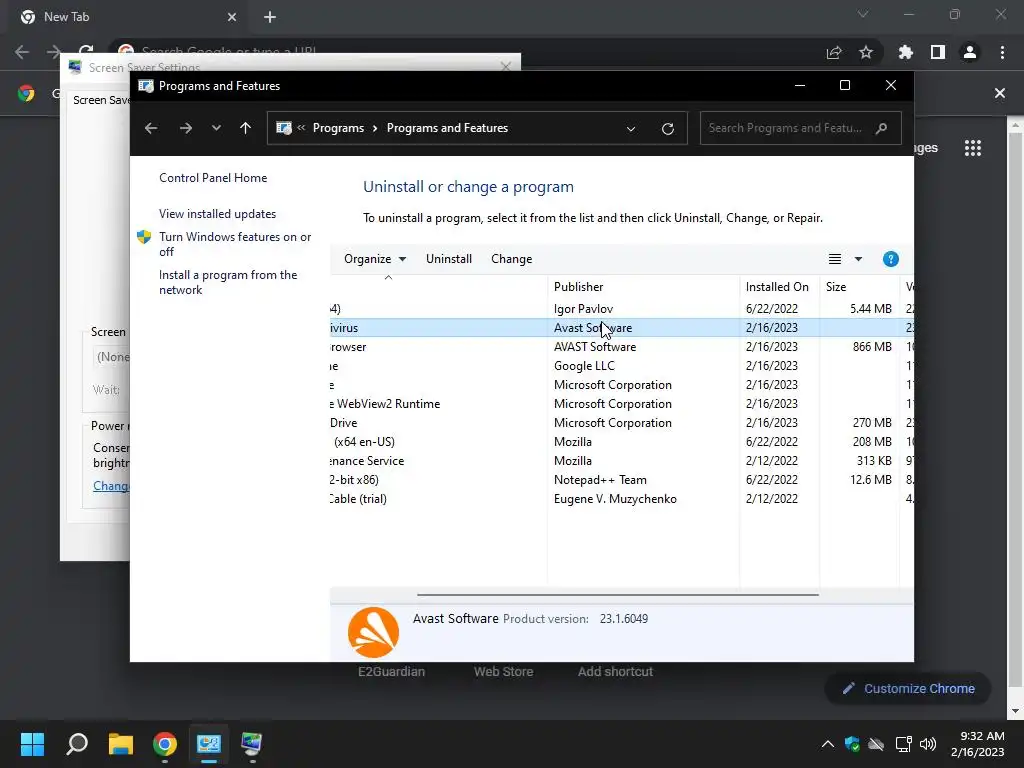Sort by the Installed On column

coord(779,287)
